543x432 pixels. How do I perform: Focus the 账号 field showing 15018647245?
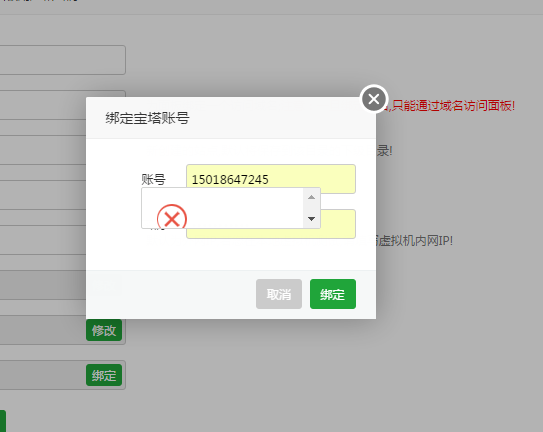click(271, 179)
